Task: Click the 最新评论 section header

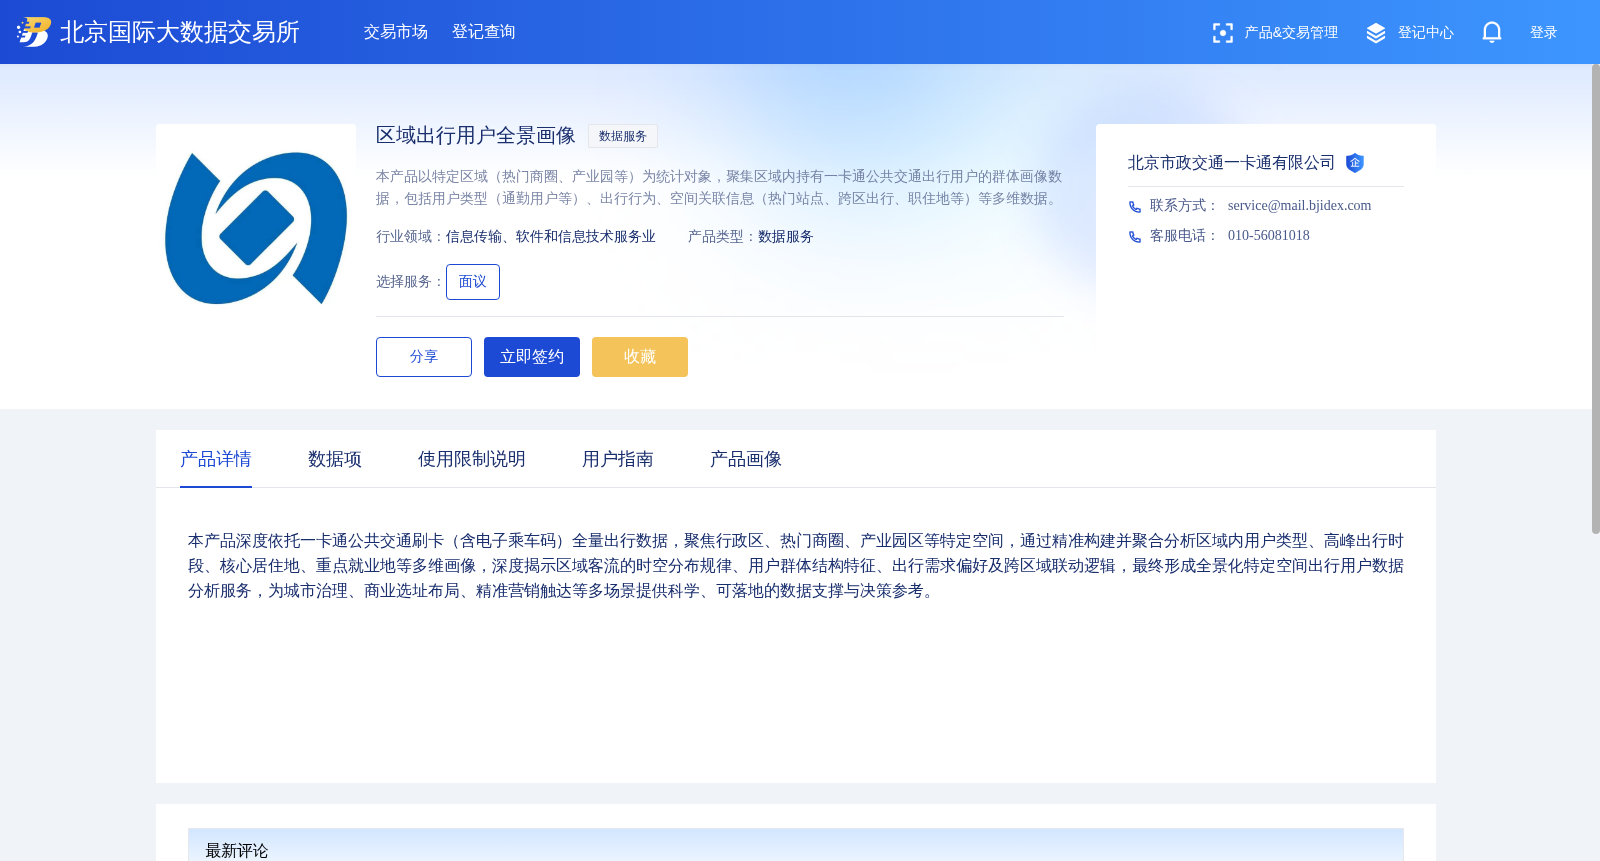Action: pos(796,845)
